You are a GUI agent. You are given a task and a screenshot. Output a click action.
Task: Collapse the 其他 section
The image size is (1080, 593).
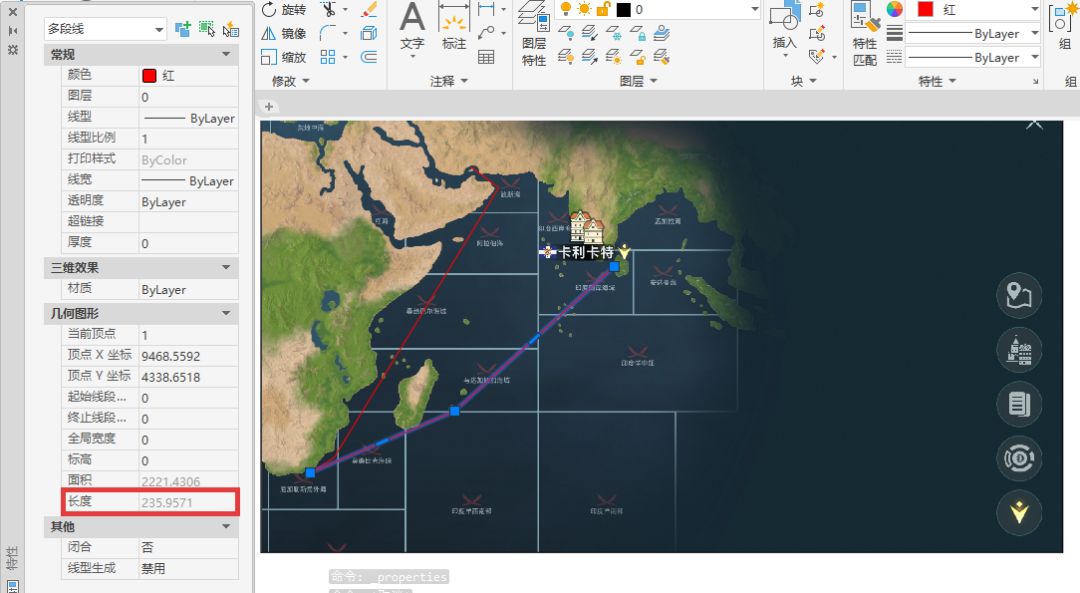(x=225, y=526)
